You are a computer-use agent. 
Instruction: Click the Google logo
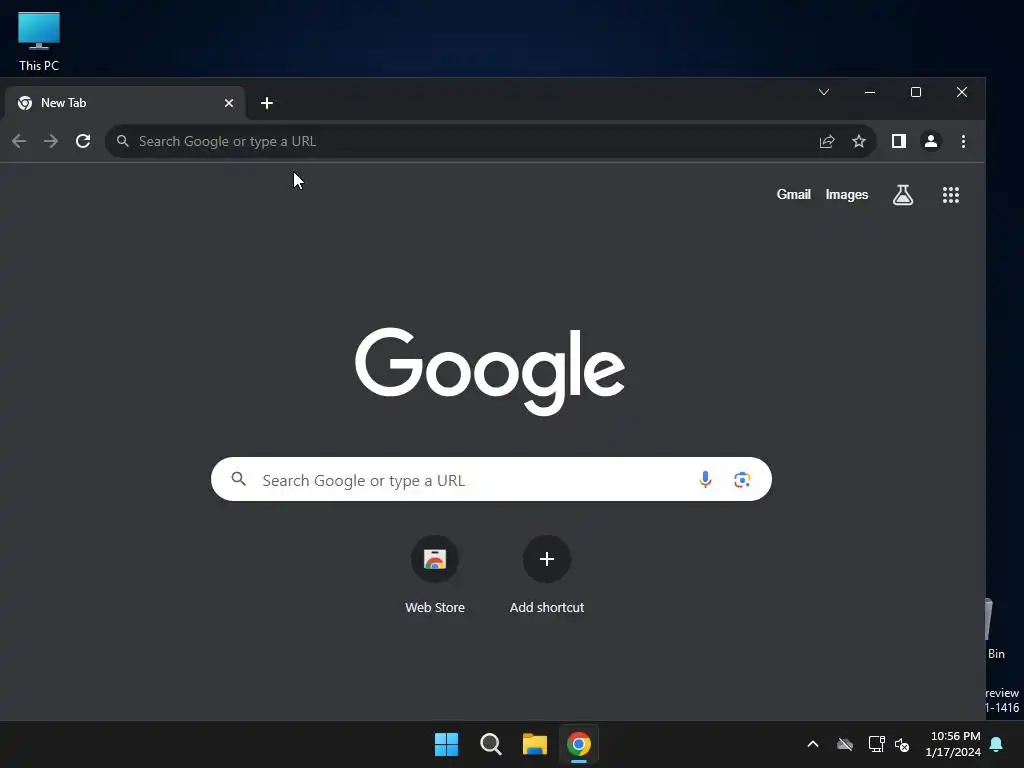click(x=490, y=371)
